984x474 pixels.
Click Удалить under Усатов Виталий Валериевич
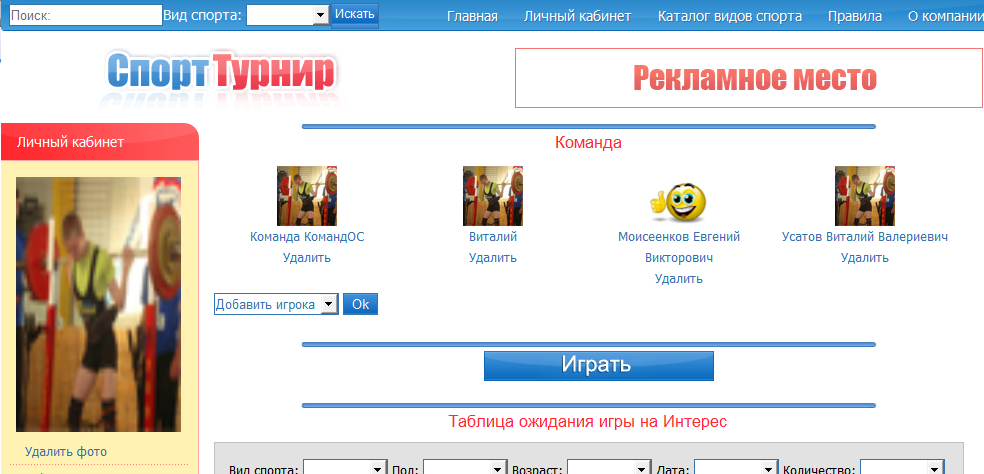[865, 257]
